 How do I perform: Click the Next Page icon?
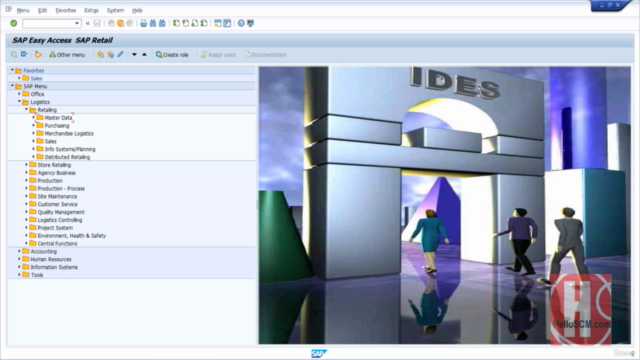[195, 23]
